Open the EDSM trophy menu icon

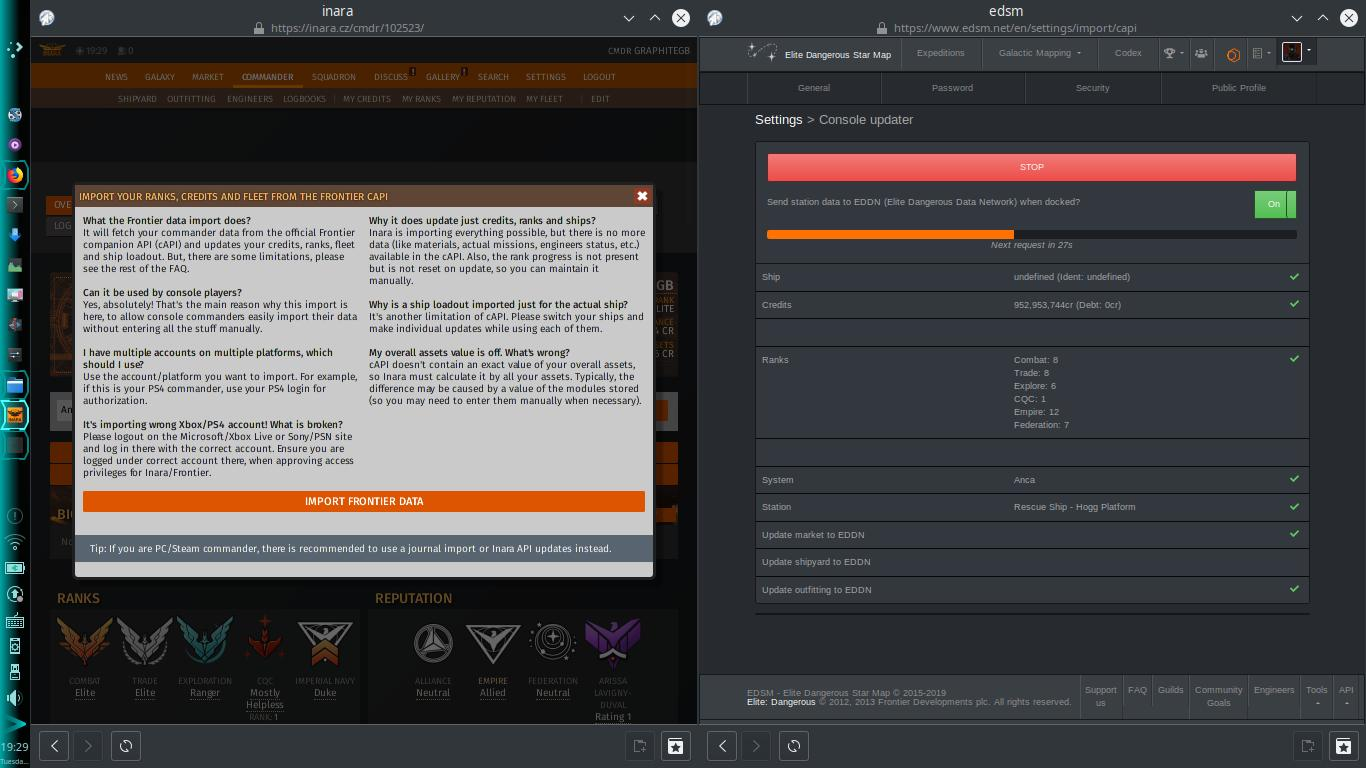[1172, 53]
